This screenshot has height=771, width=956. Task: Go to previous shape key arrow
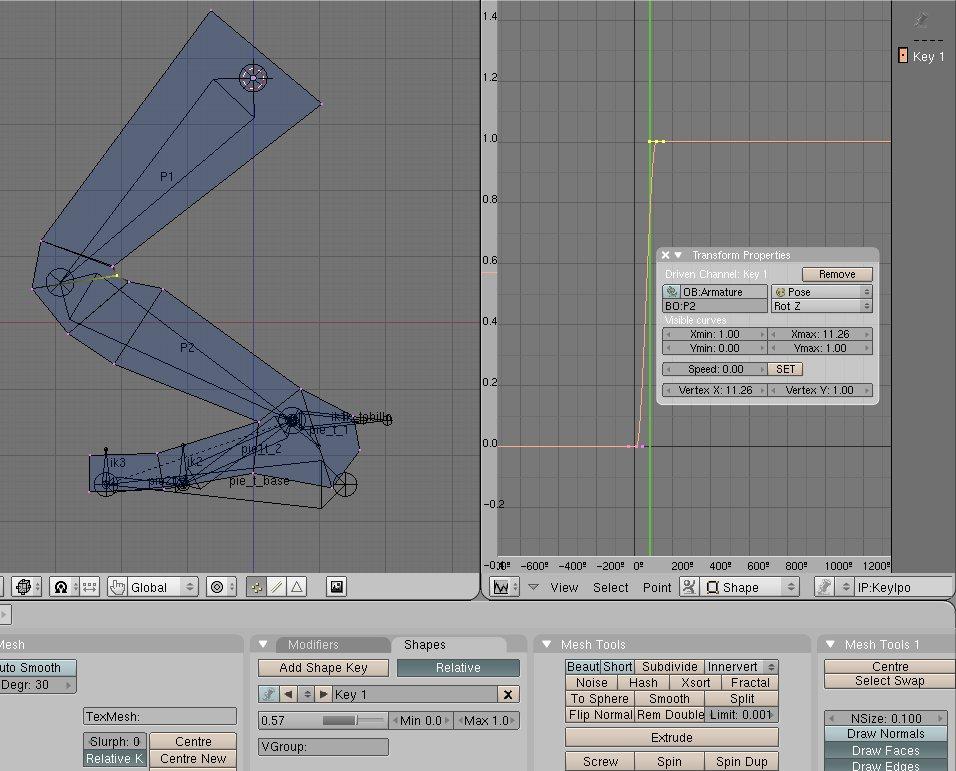click(x=289, y=694)
